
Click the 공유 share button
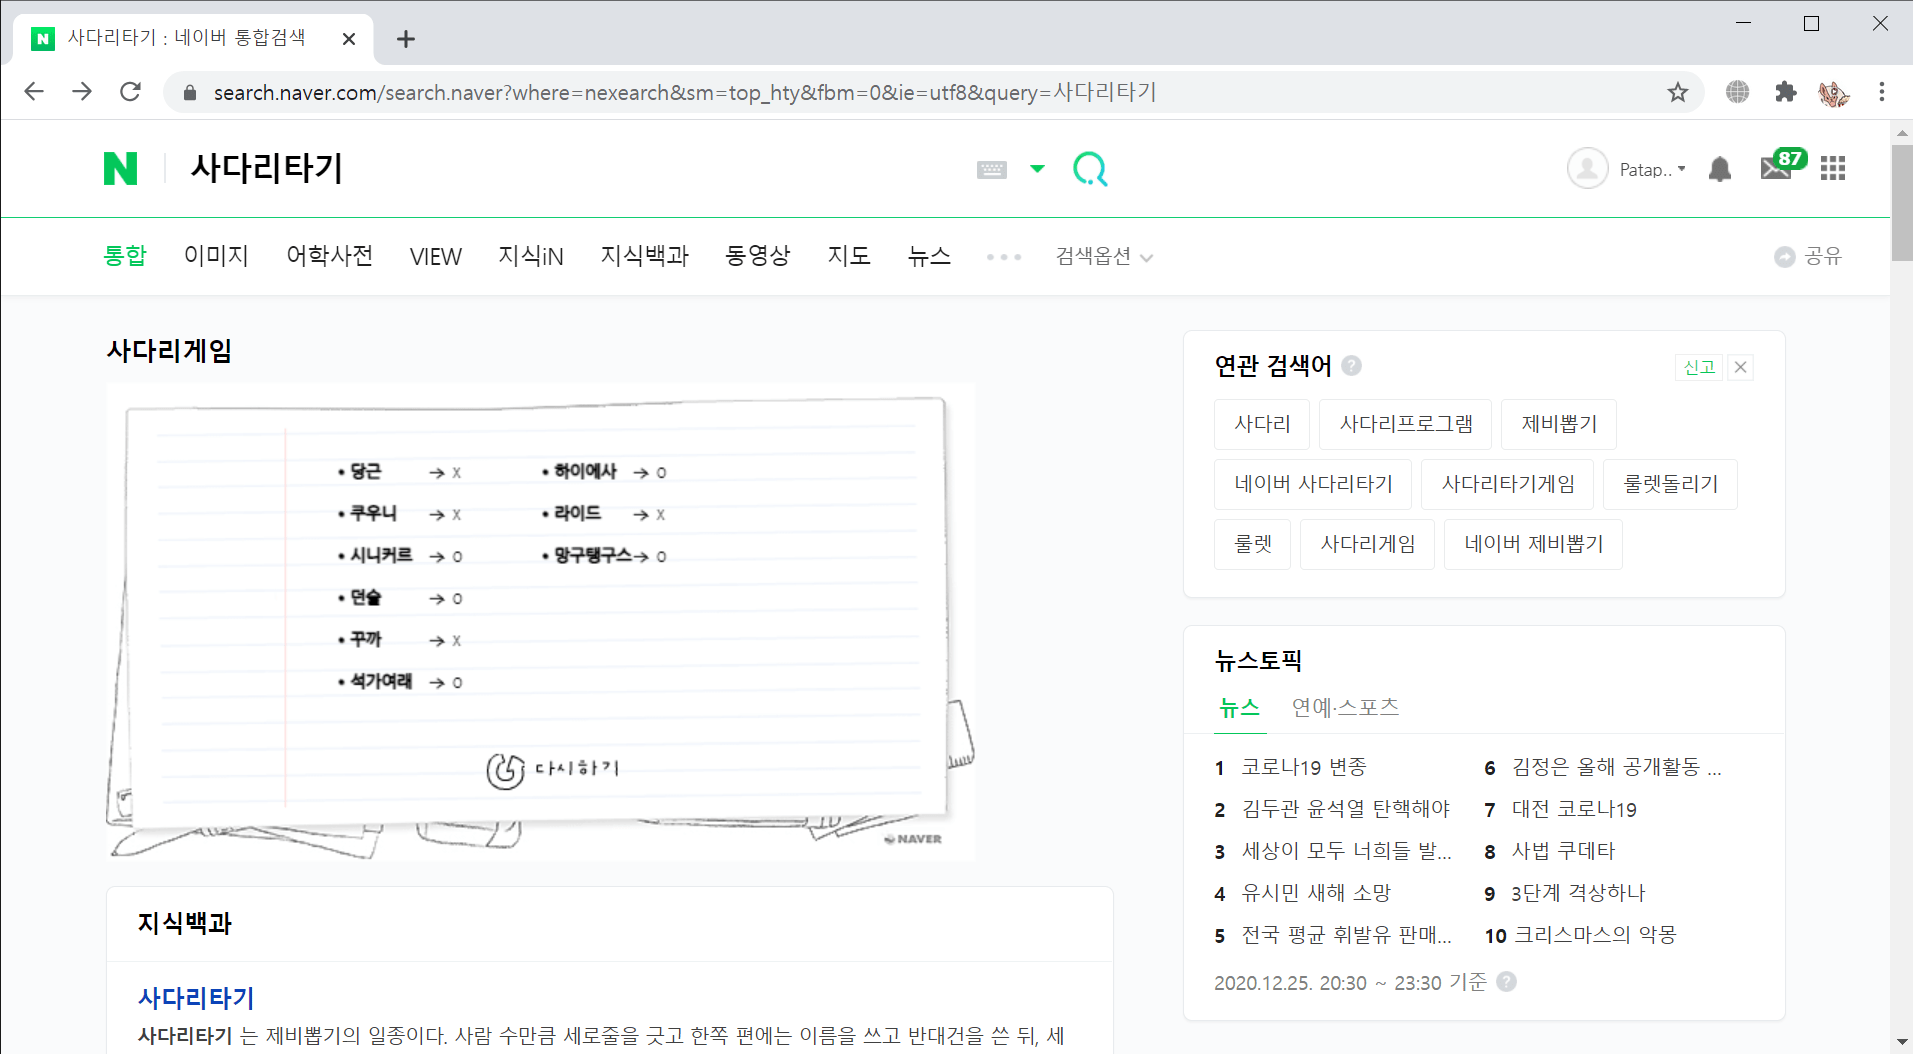point(1808,257)
